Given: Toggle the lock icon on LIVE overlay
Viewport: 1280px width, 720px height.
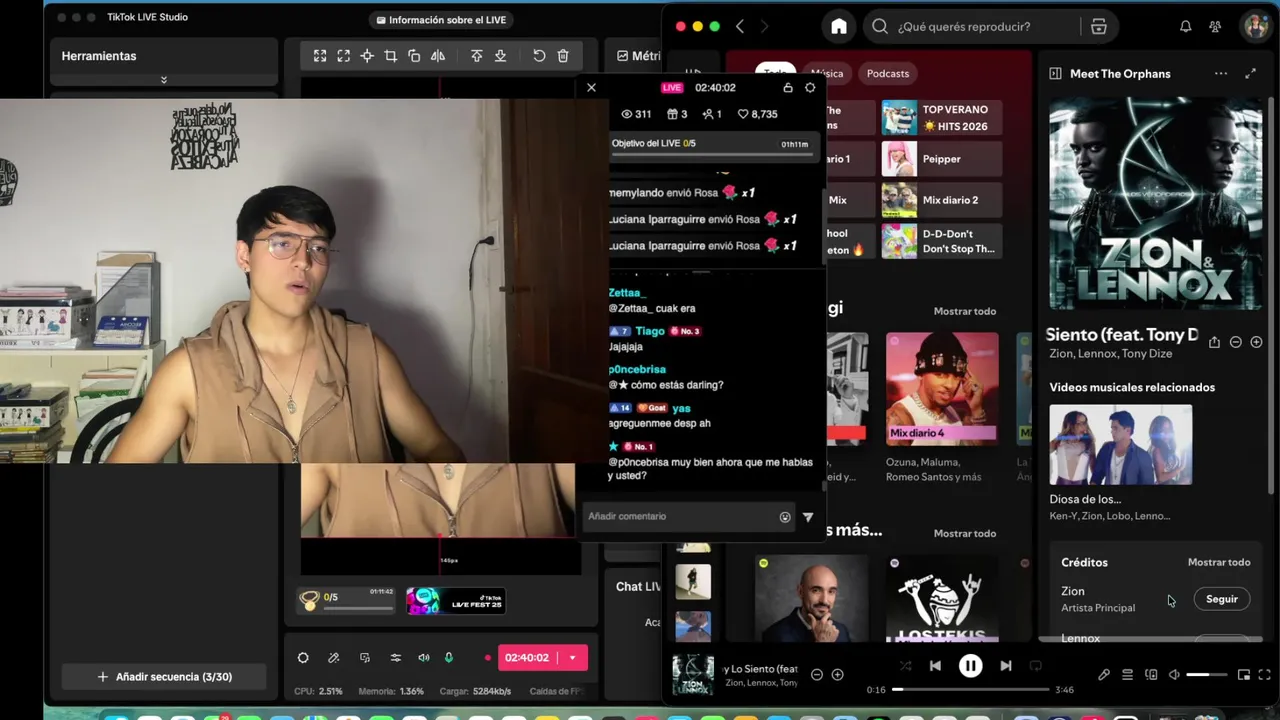Looking at the screenshot, I should (x=788, y=88).
